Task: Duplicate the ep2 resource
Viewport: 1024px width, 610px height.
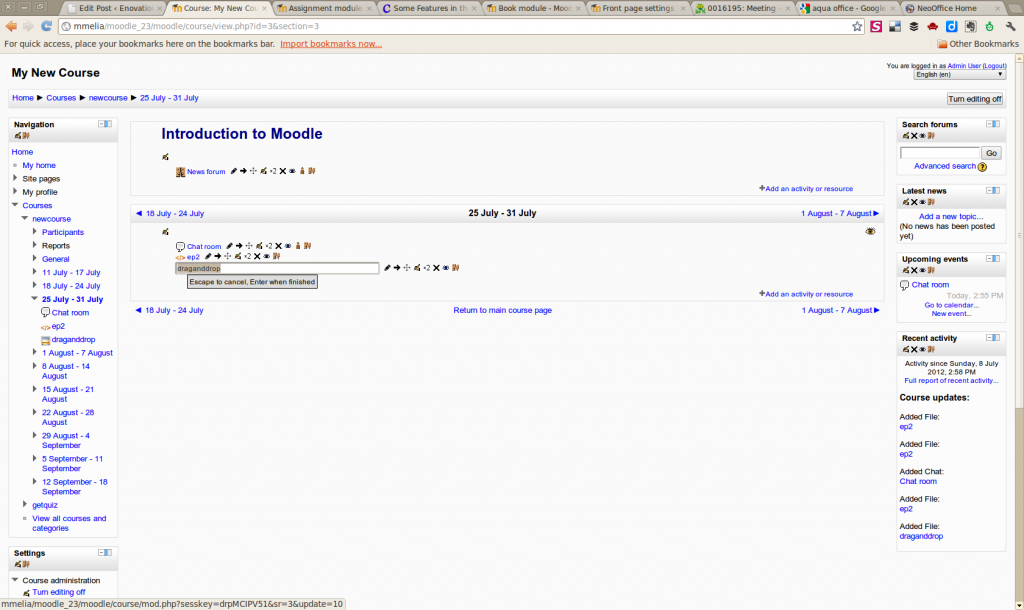Action: coord(248,257)
